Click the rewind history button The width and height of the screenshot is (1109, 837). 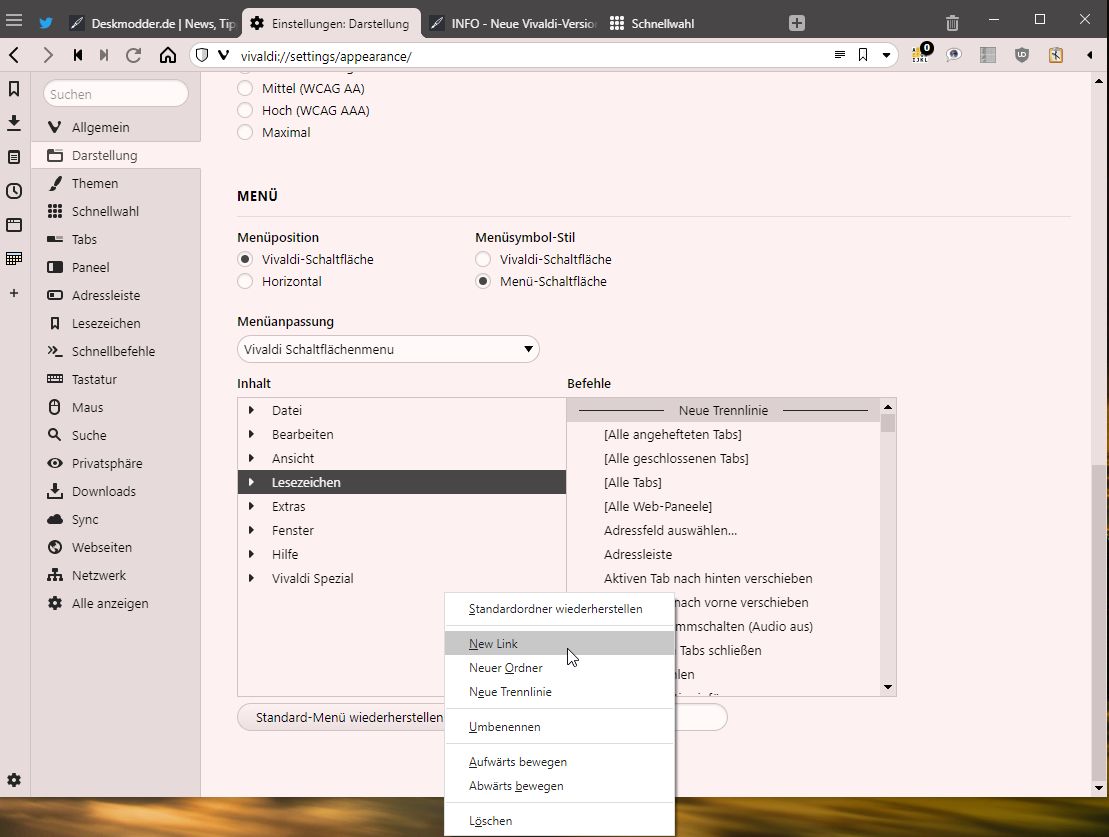pos(78,55)
